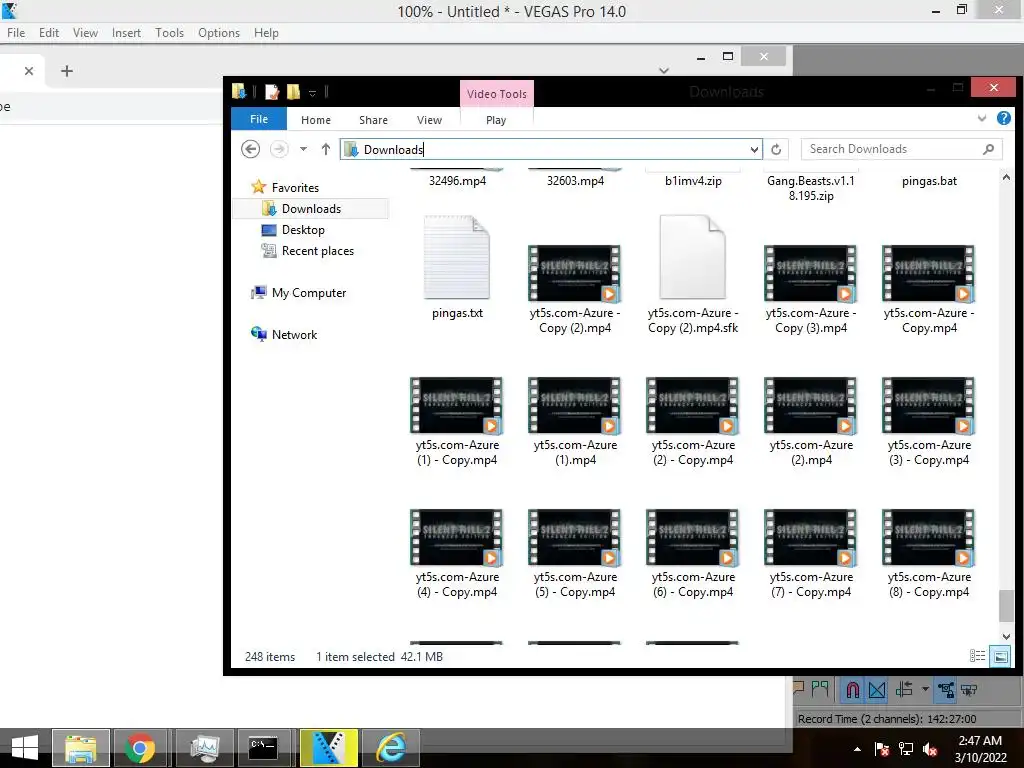Open VEGAS Pro Edit menu
Screen dimensions: 1024x768
(x=49, y=33)
